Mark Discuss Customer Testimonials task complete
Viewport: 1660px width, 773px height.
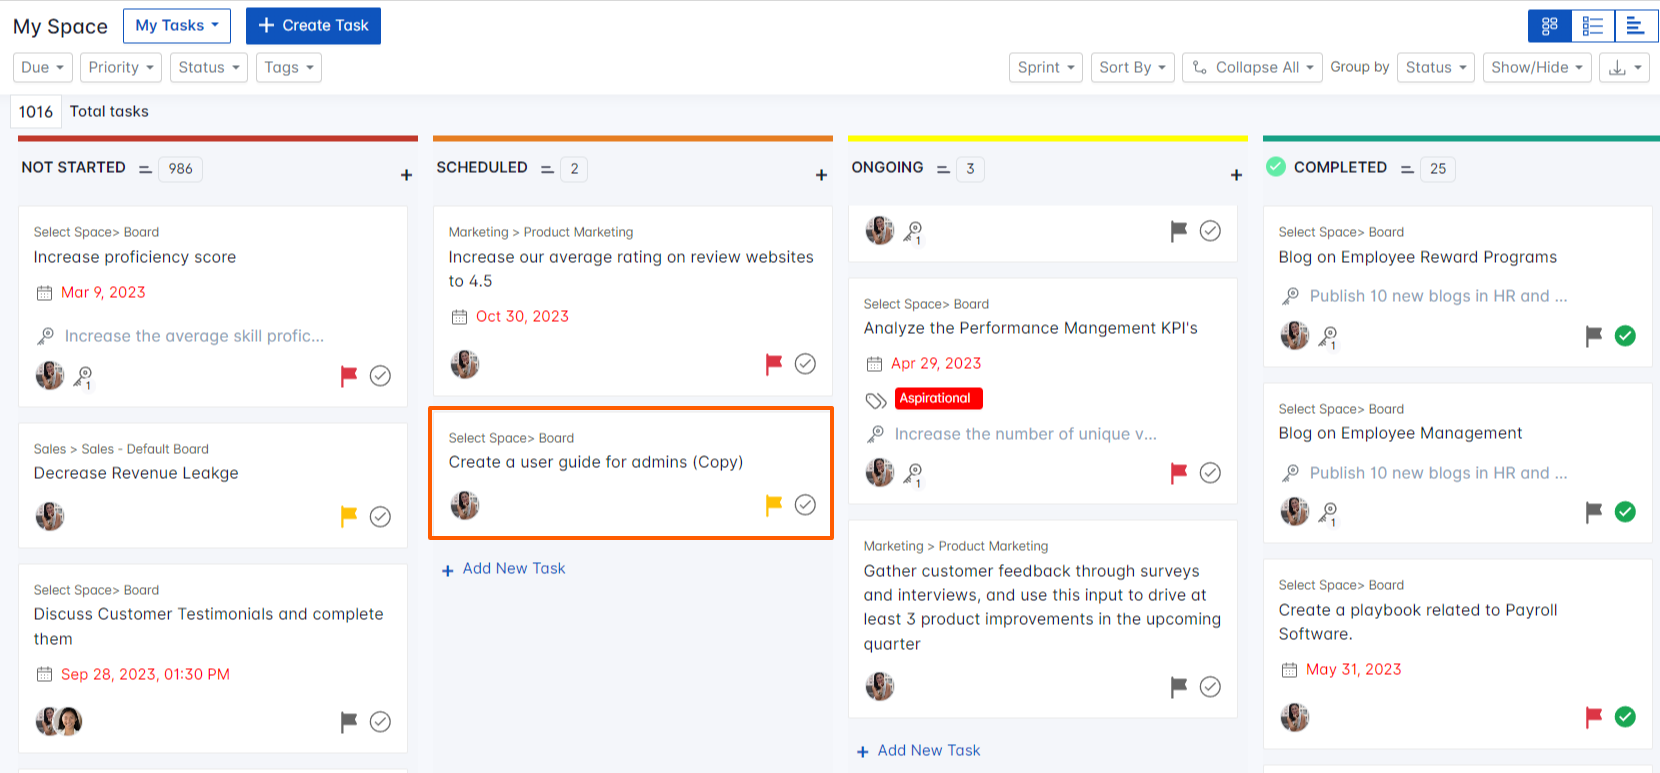(x=380, y=721)
